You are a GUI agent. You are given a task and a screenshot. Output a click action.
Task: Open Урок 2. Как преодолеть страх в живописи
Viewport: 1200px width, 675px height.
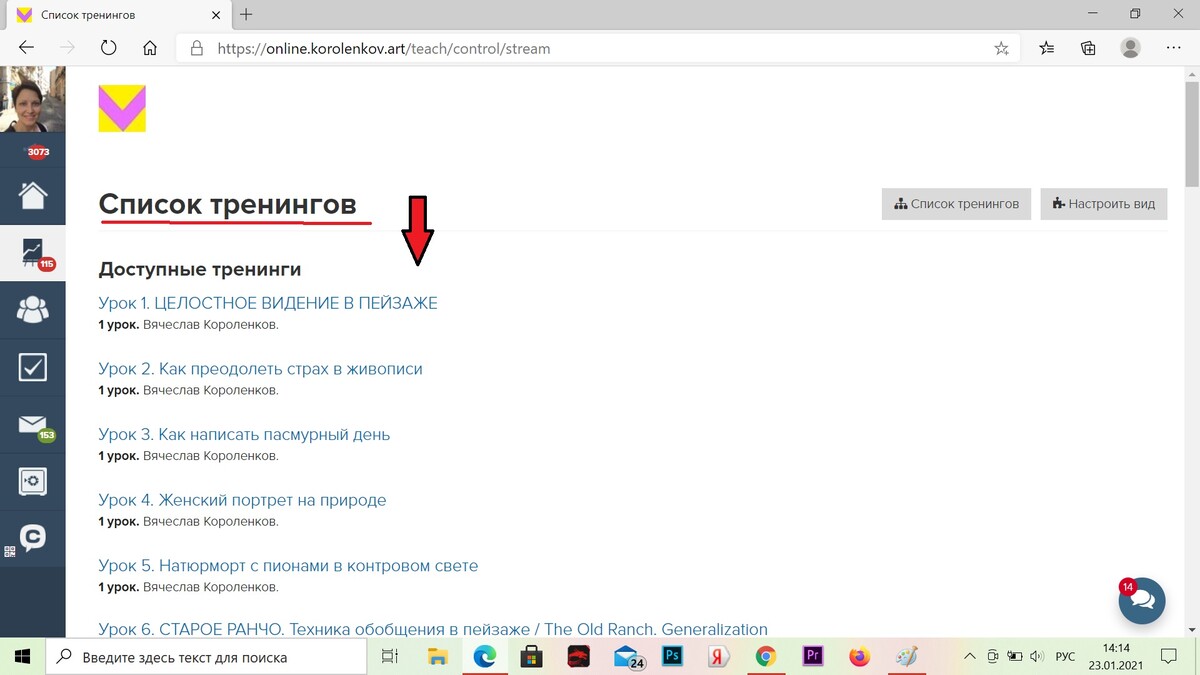(x=260, y=369)
